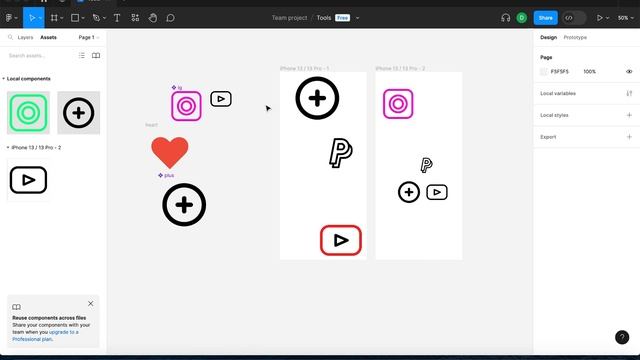Screen dimensions: 640x360
Task: Click the Search assets field
Action: 40,56
